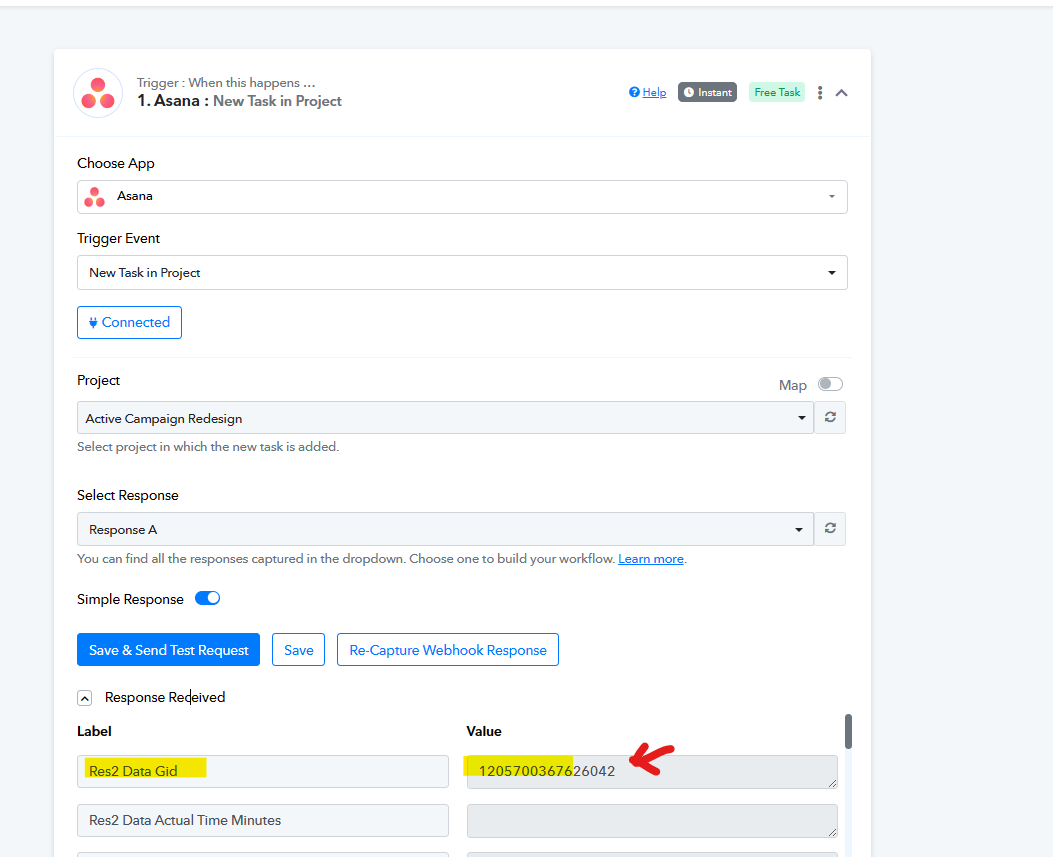1053x857 pixels.
Task: Open the Project dropdown Active Campaign Redesign
Action: pos(445,418)
